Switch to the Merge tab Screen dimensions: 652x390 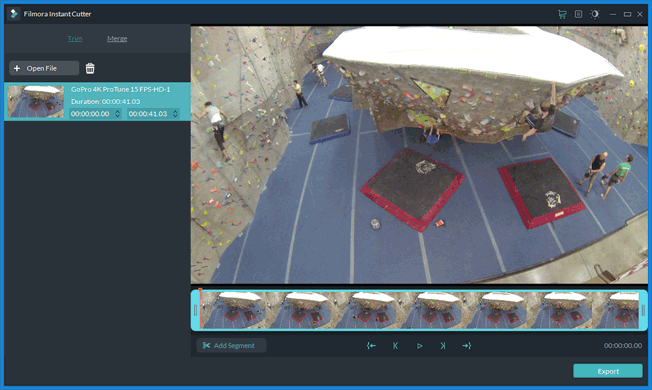[117, 39]
